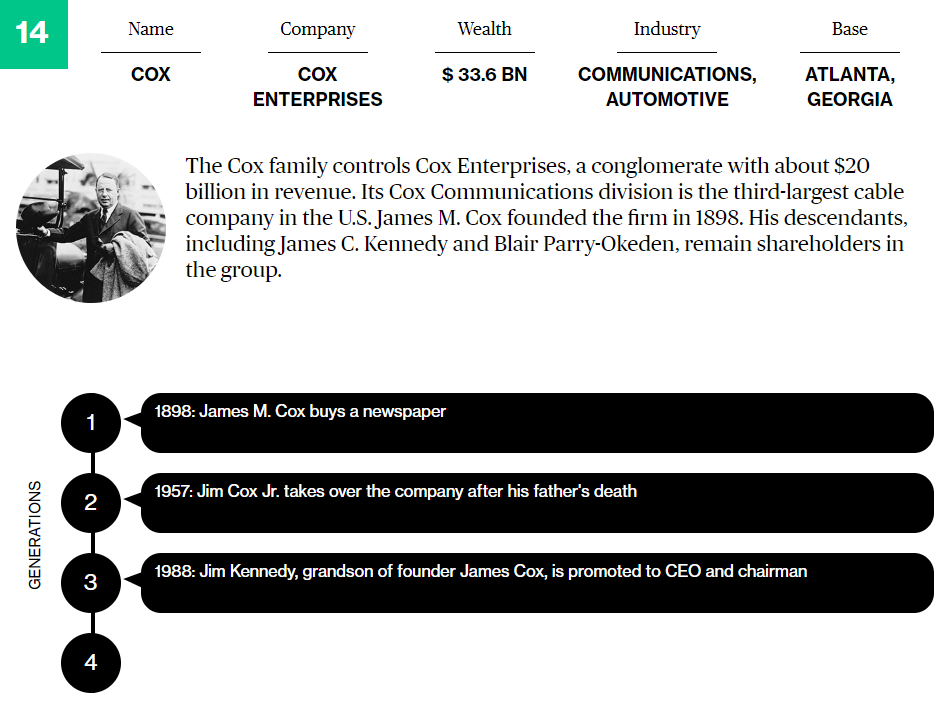Click the Communications, Automotive industry text
Viewport: 952px width, 727px height.
667,87
